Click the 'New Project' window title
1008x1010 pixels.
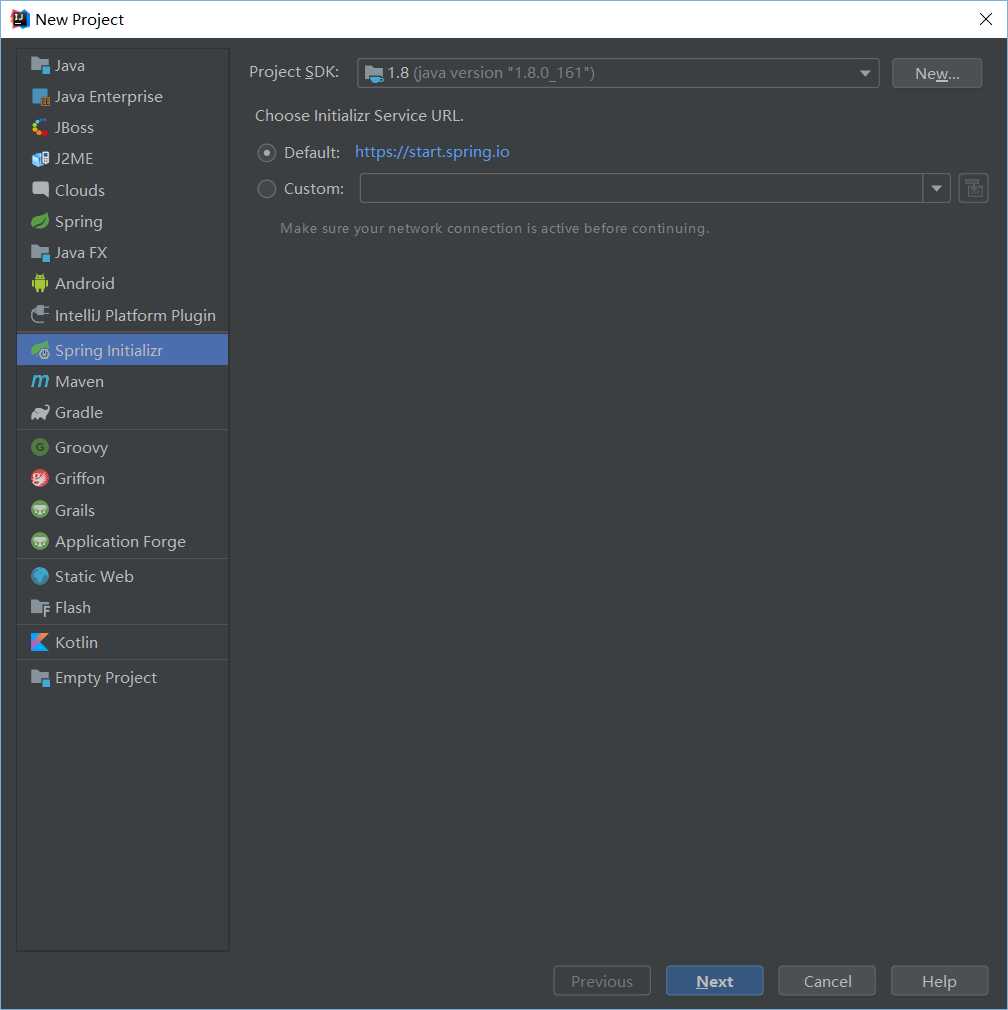(79, 20)
